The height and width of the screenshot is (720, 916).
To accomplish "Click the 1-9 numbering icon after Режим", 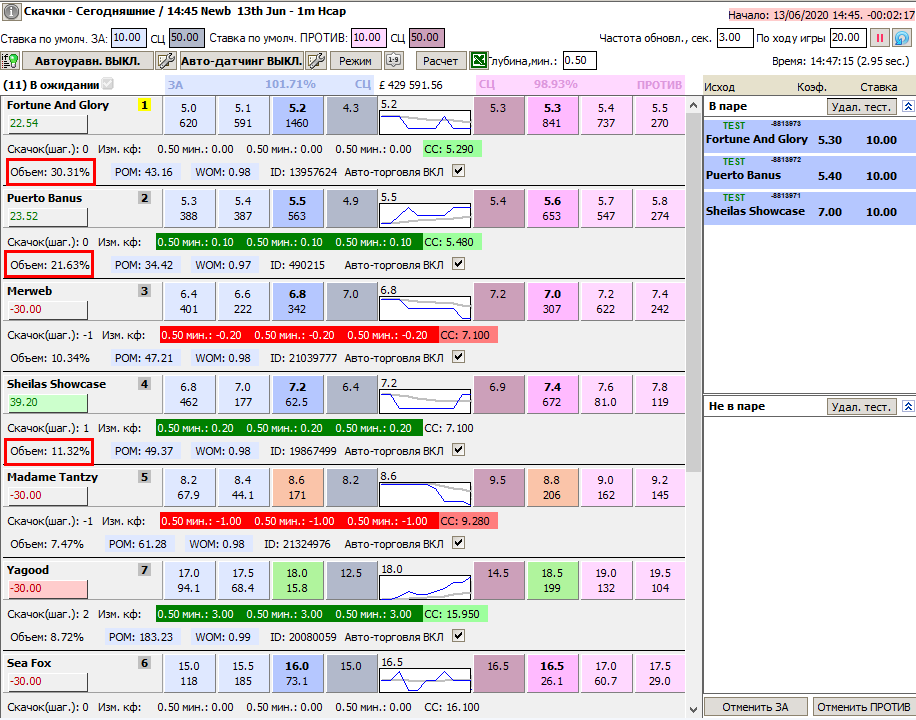I will 393,60.
